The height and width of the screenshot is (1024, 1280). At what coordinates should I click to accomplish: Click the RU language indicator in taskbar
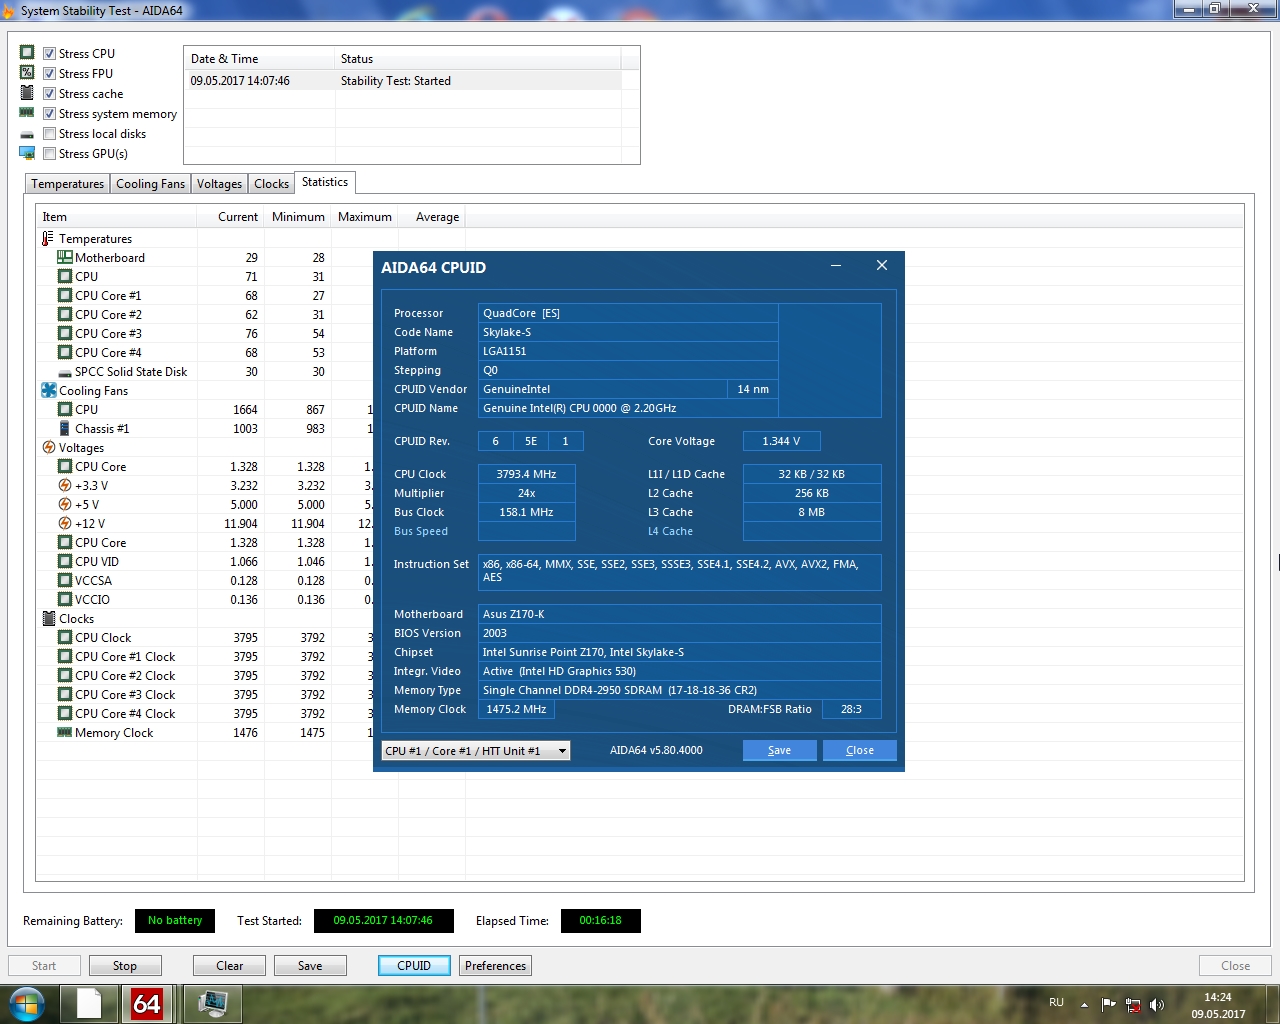(1057, 1003)
